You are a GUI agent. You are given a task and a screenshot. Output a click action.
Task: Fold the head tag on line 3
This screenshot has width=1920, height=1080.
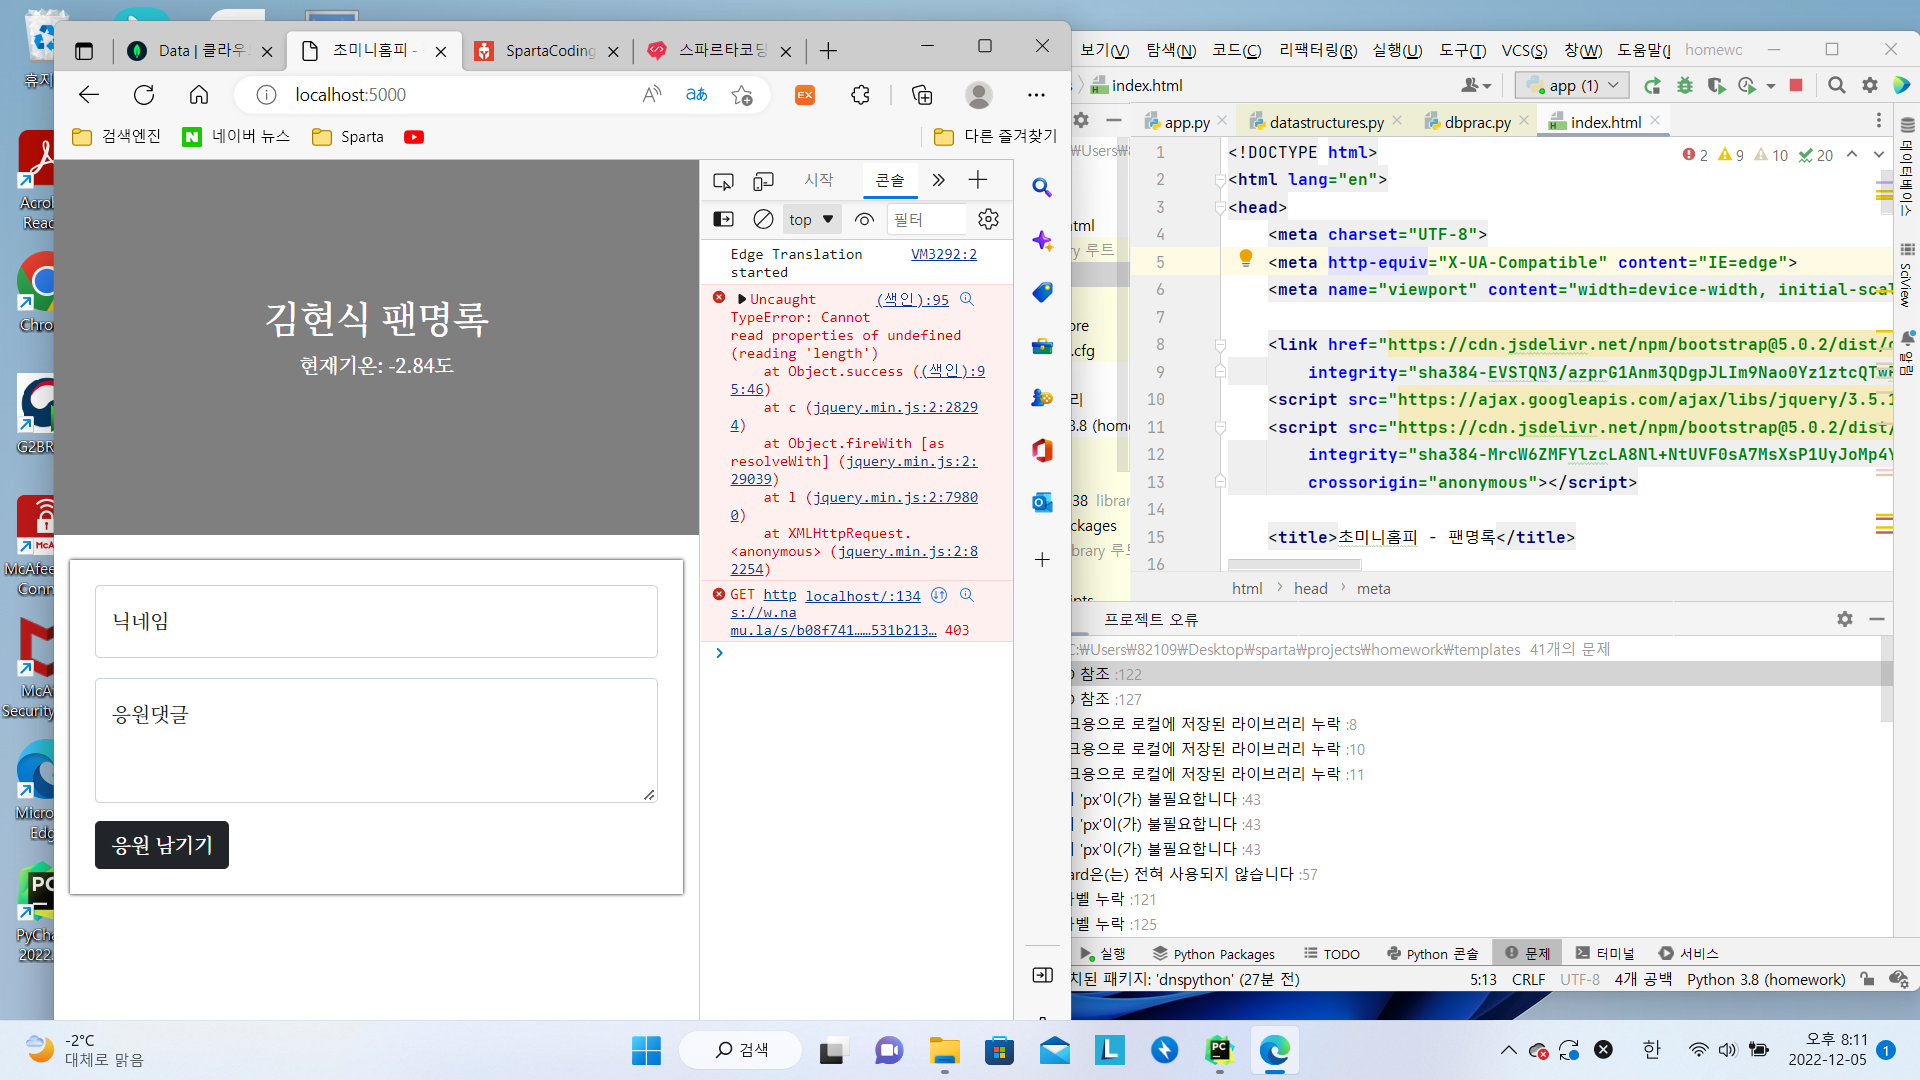pyautogui.click(x=1220, y=208)
